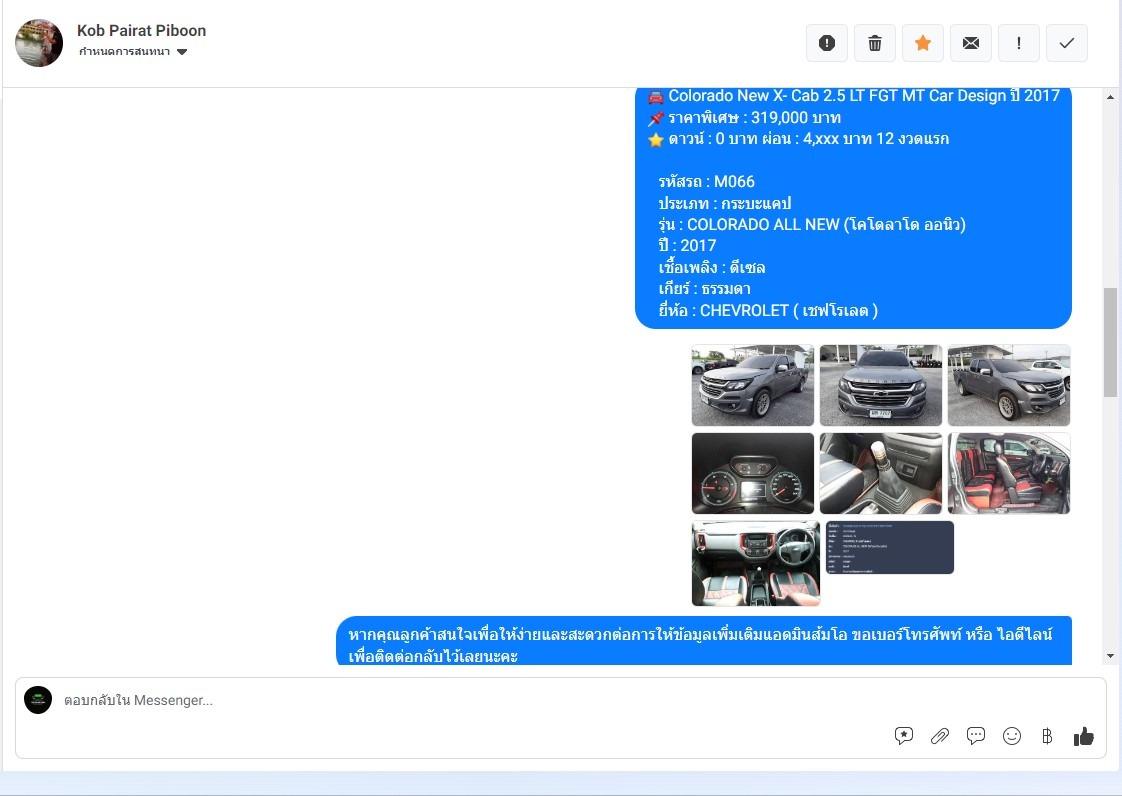Open gear shifter photo
Image resolution: width=1122 pixels, height=796 pixels.
pyautogui.click(x=881, y=473)
